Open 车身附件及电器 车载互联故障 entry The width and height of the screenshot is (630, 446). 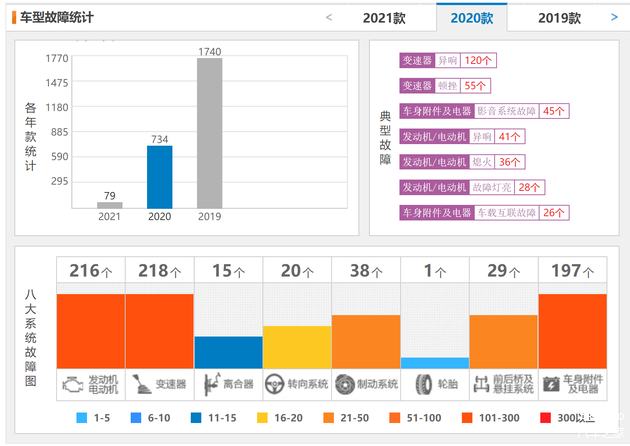[484, 212]
